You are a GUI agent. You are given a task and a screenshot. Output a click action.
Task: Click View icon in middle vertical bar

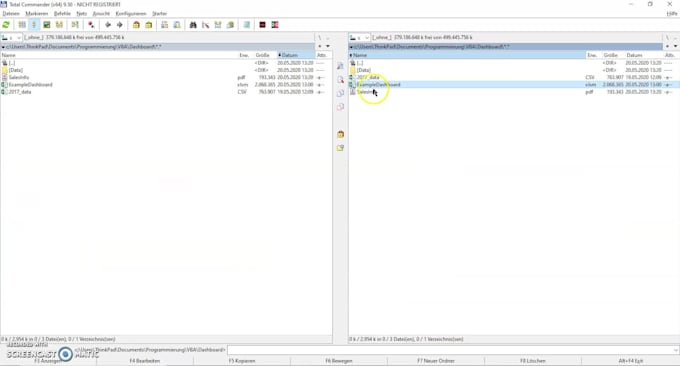[x=340, y=66]
